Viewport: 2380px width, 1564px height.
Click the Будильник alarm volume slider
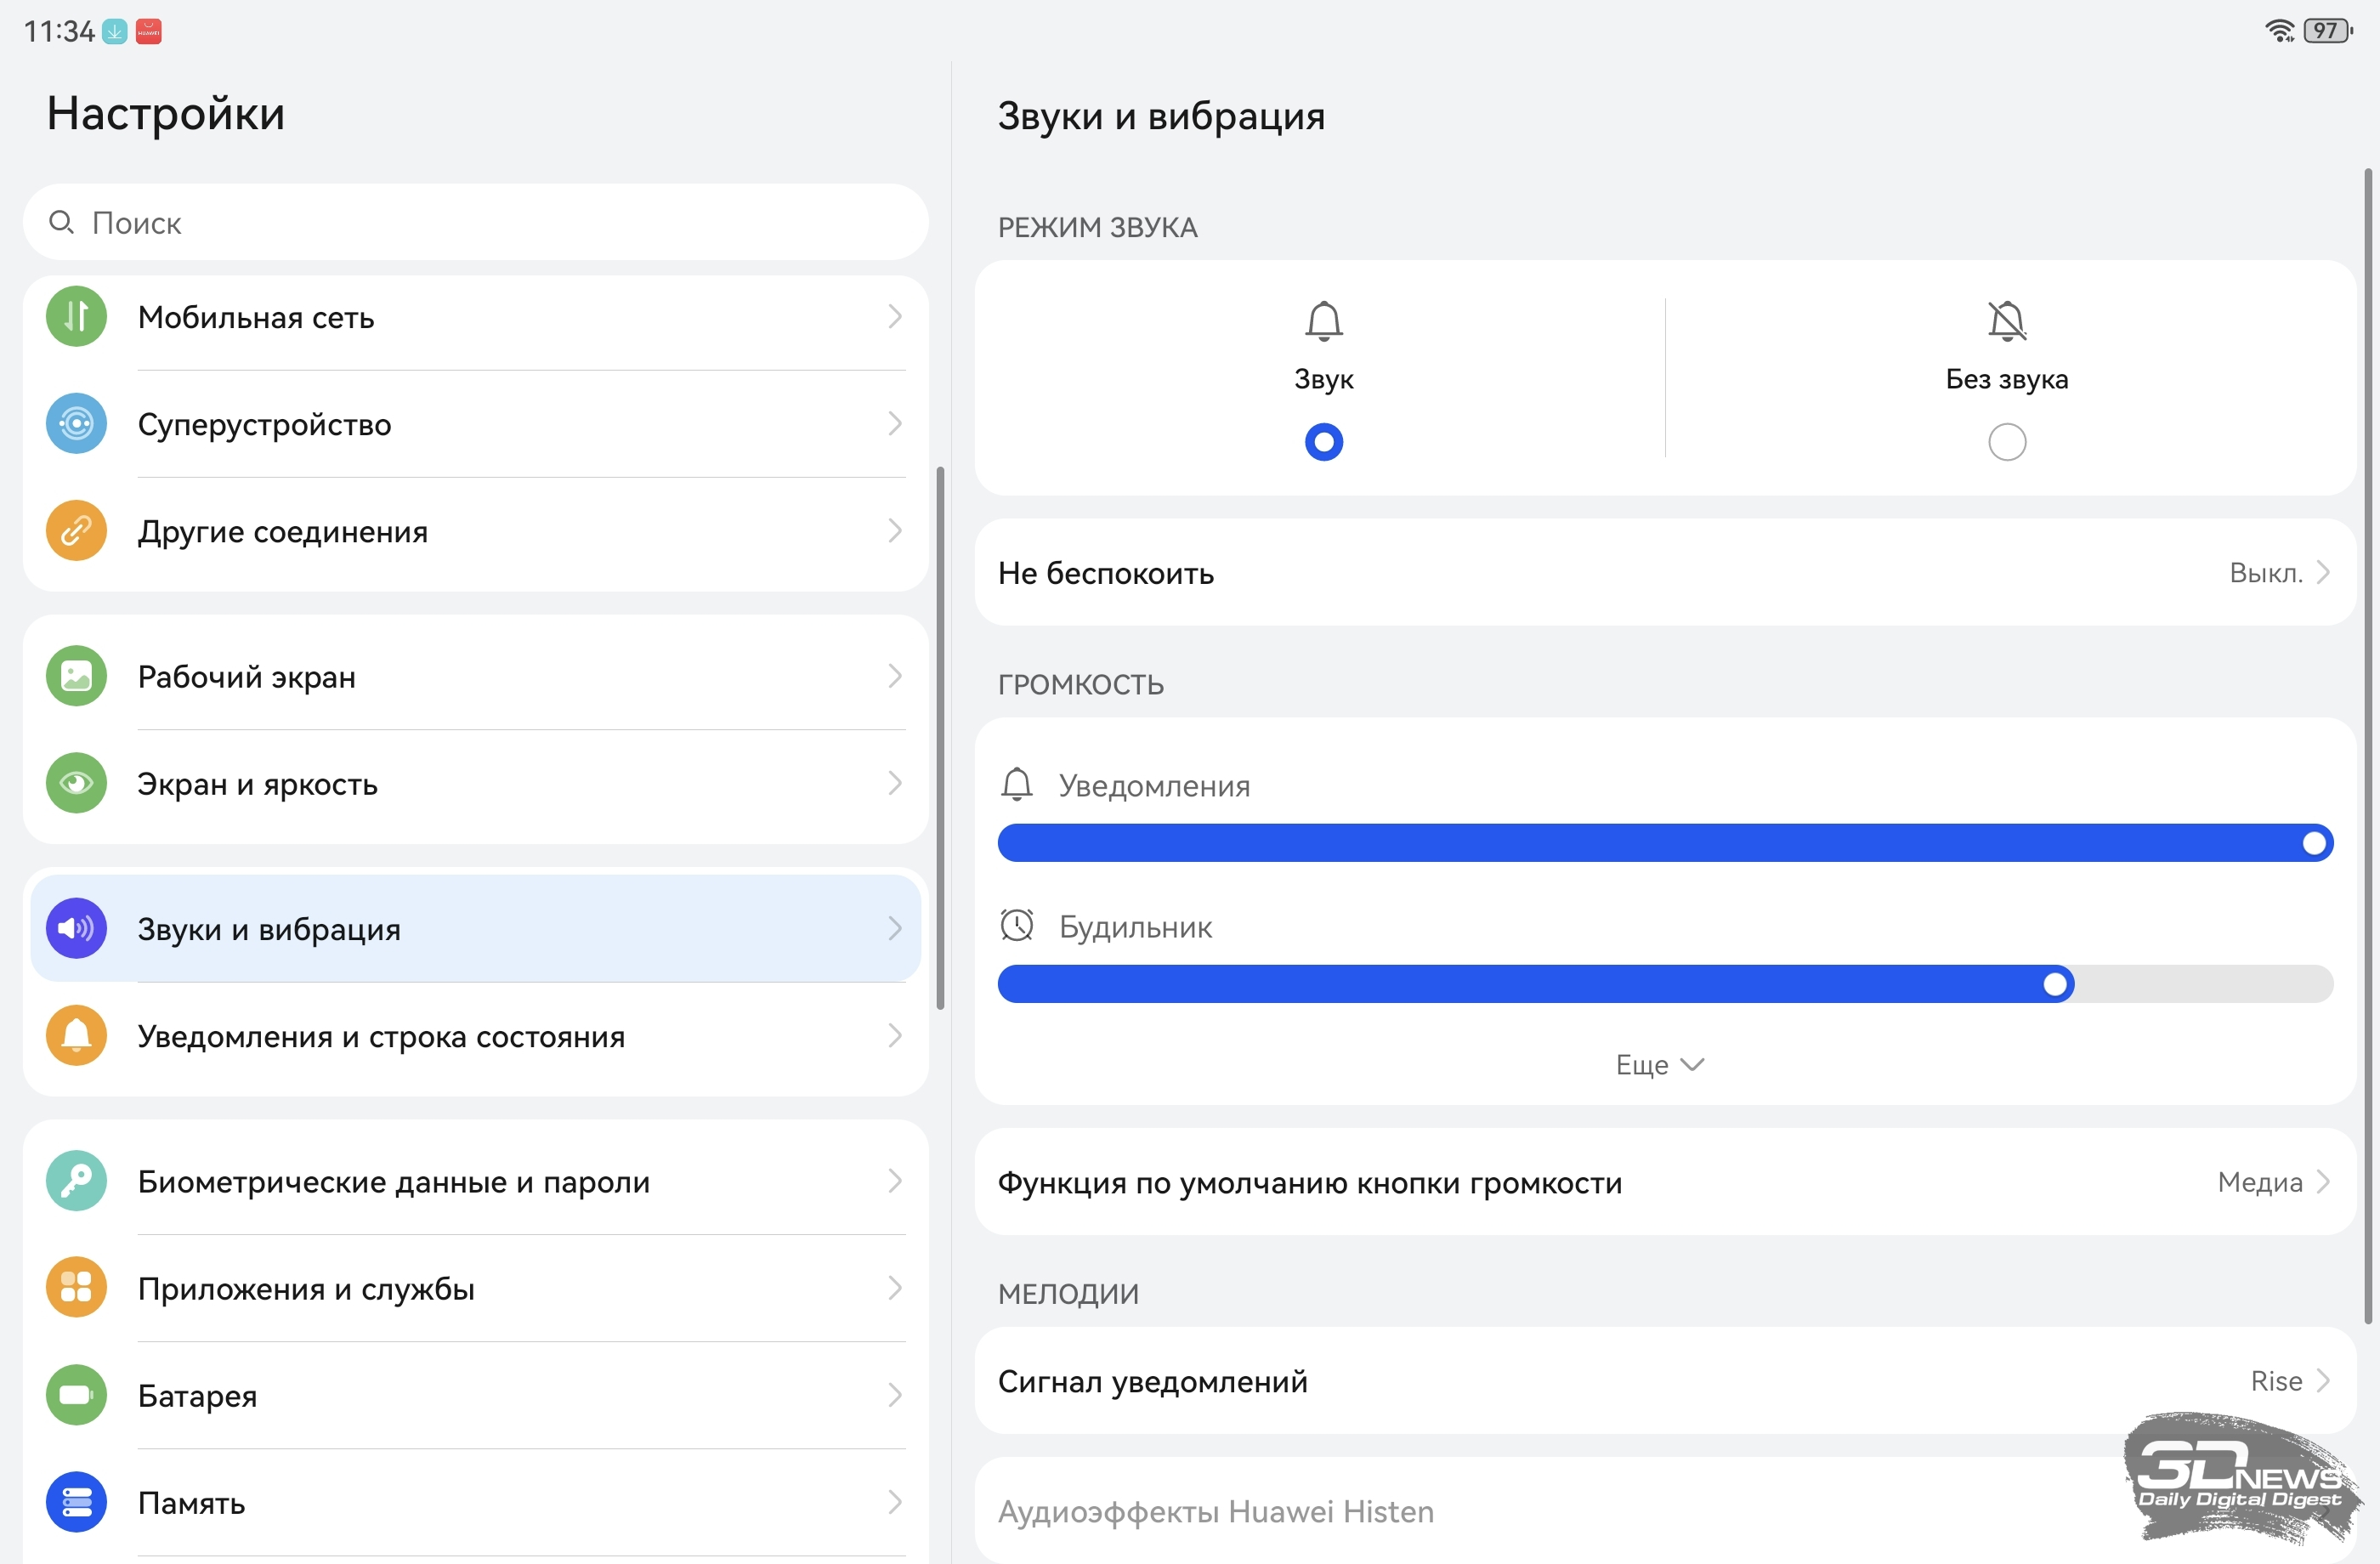1665,984
